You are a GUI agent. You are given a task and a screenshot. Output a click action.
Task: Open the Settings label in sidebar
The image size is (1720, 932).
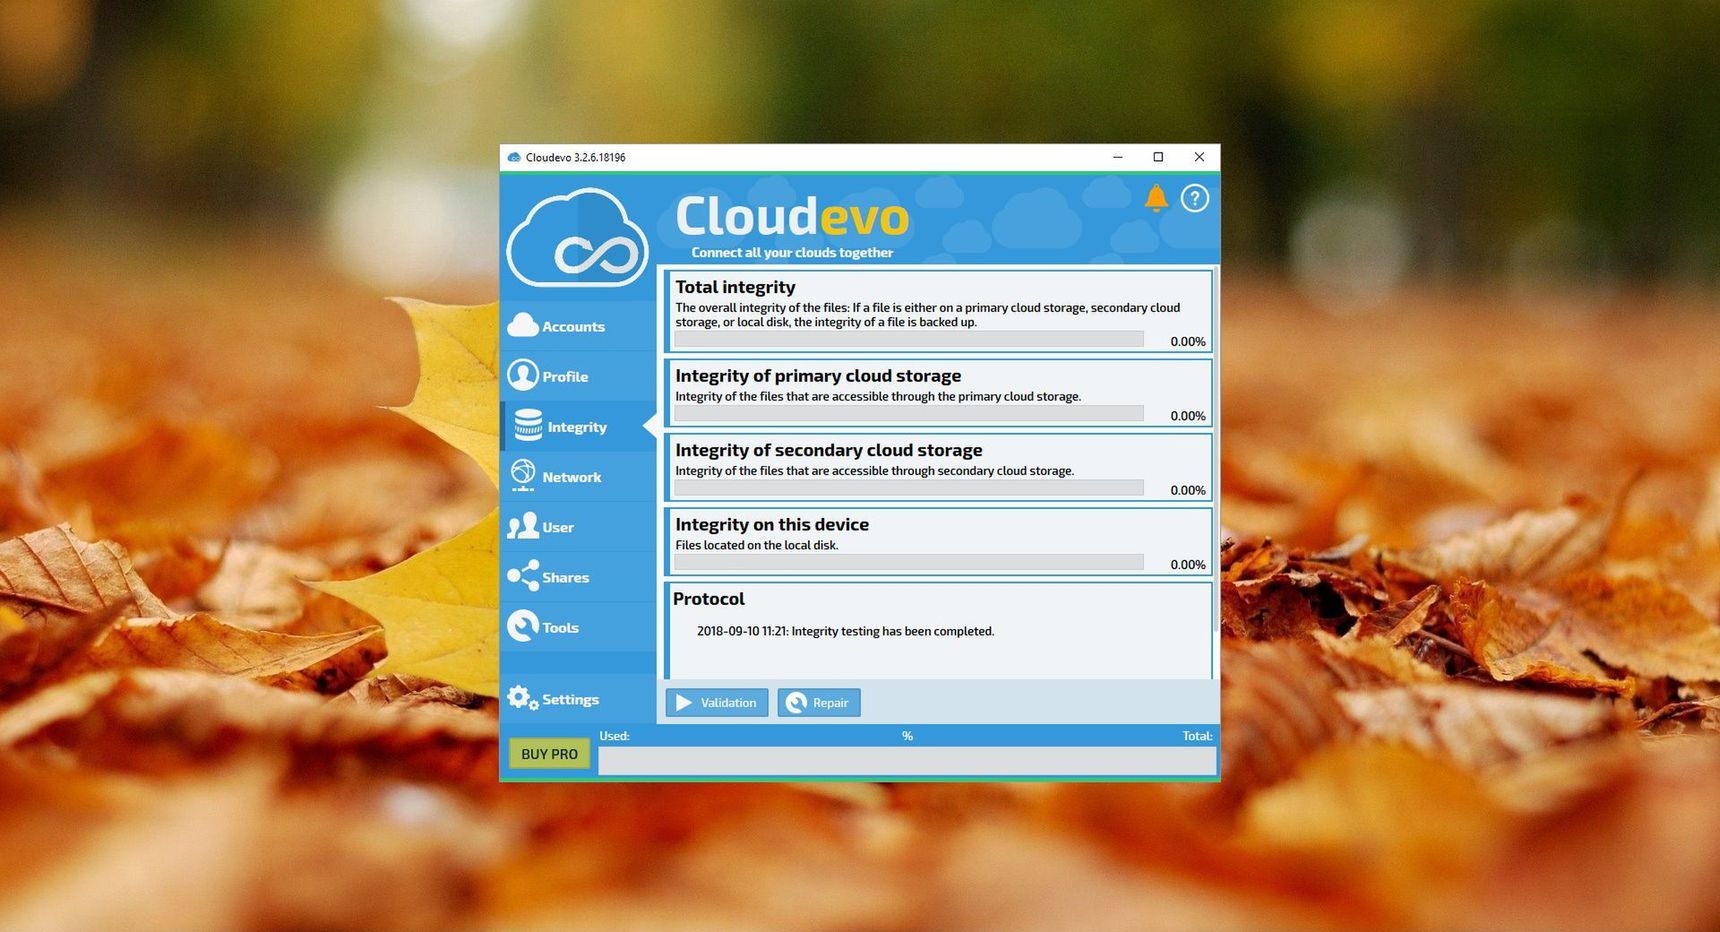[570, 699]
